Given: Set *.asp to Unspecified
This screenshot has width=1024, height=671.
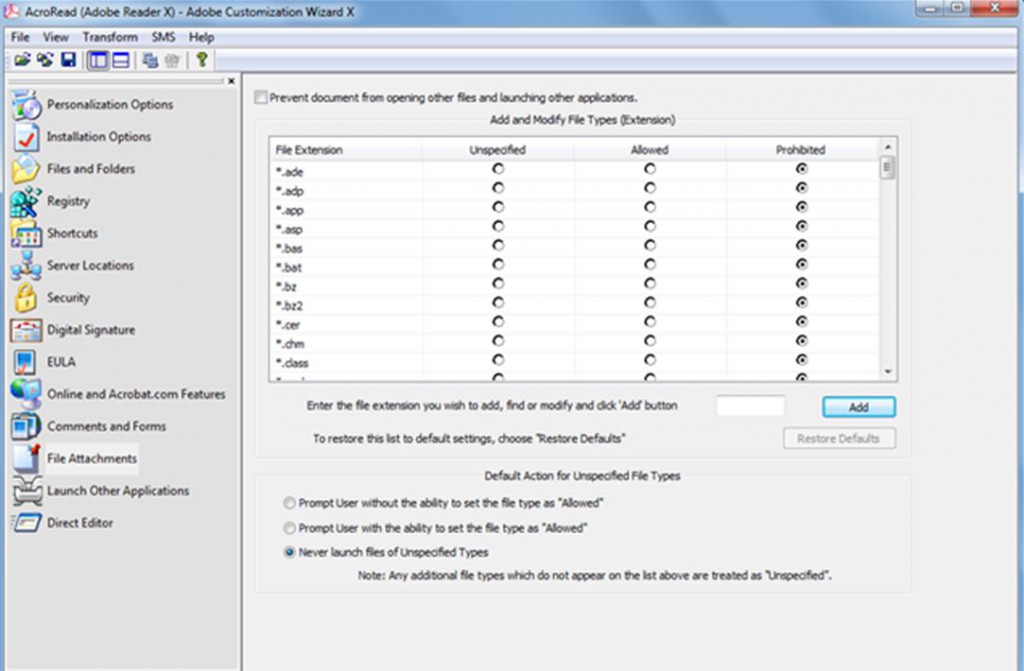Looking at the screenshot, I should tap(498, 226).
